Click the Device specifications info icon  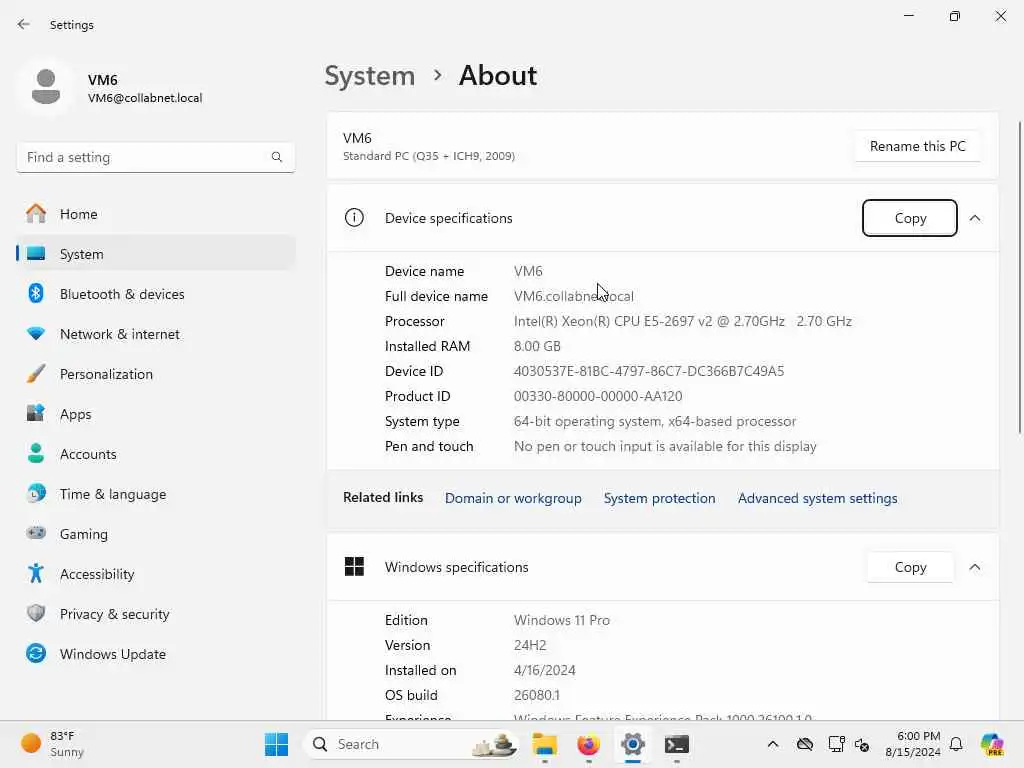pyautogui.click(x=354, y=217)
